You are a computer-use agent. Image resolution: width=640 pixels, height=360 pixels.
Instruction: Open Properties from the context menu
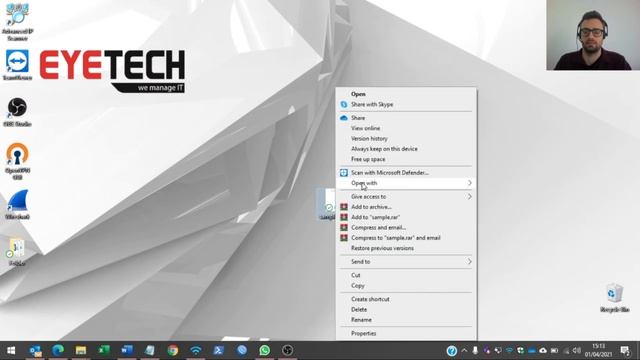coord(406,333)
